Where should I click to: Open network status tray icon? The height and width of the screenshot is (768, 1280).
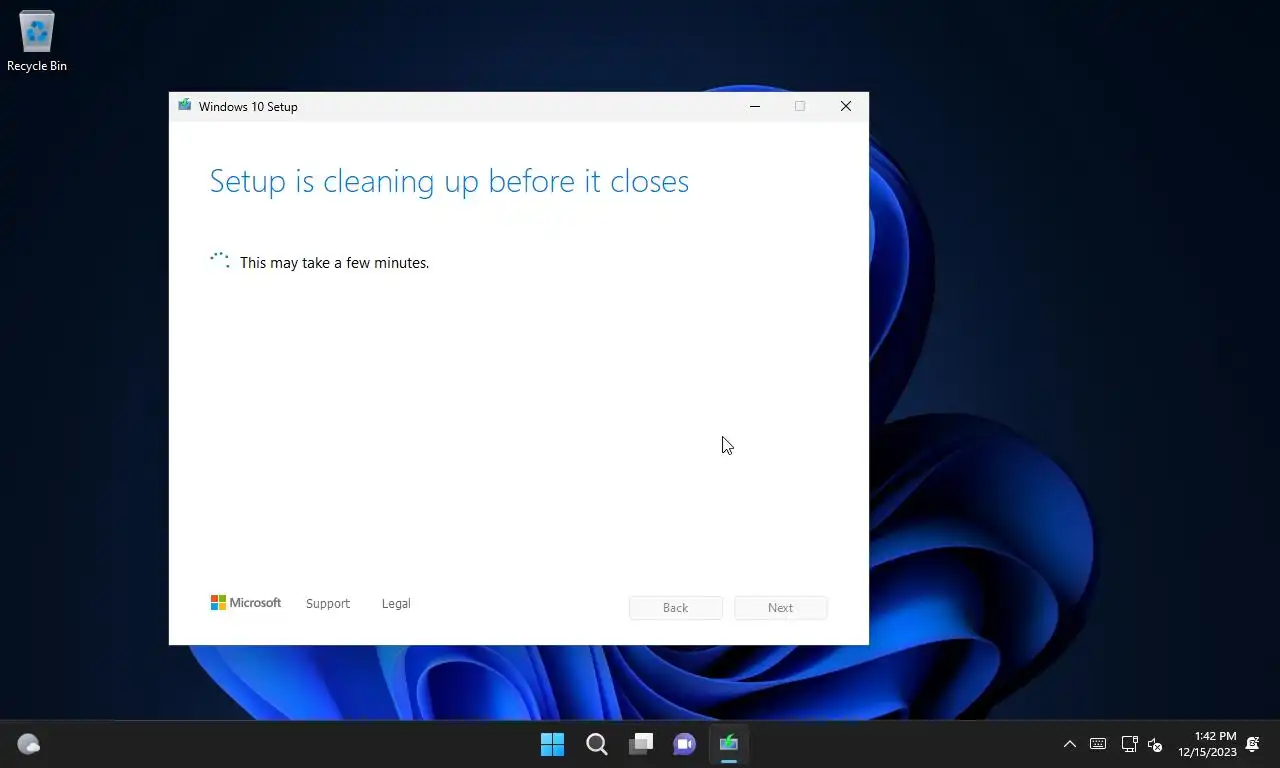click(1129, 744)
